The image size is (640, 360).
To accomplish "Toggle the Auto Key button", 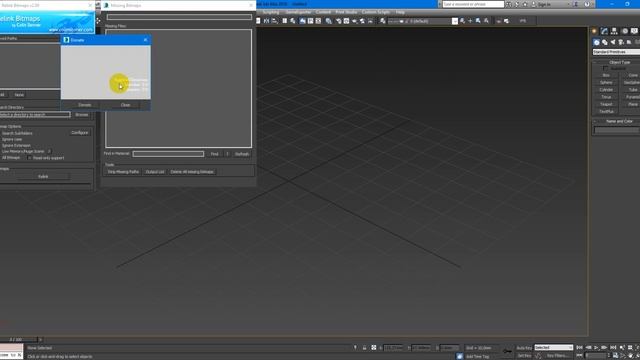I will (x=524, y=348).
